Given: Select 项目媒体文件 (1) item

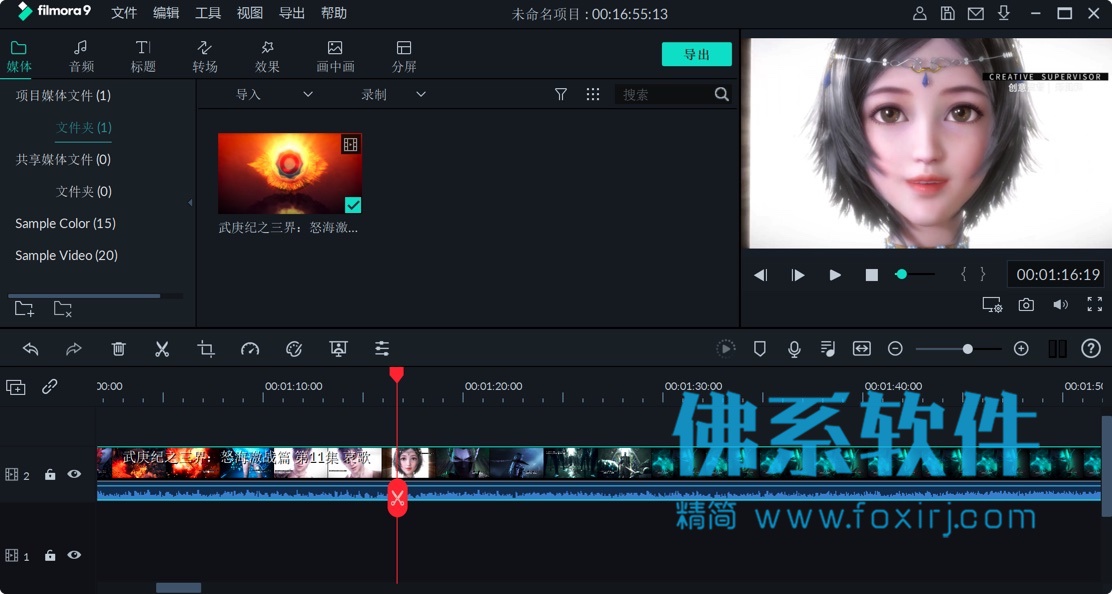Looking at the screenshot, I should (63, 95).
